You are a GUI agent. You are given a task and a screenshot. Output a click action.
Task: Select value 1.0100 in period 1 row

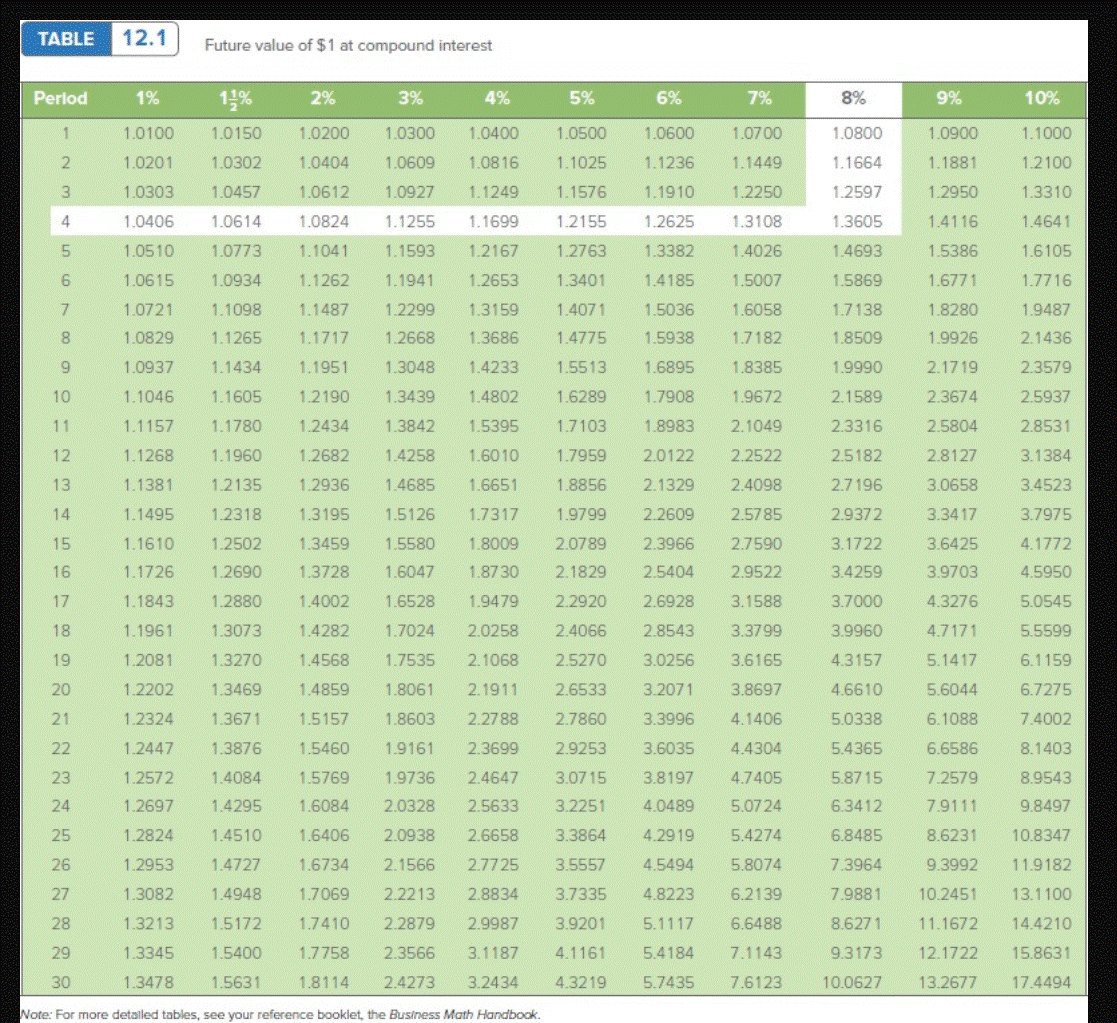[x=148, y=133]
